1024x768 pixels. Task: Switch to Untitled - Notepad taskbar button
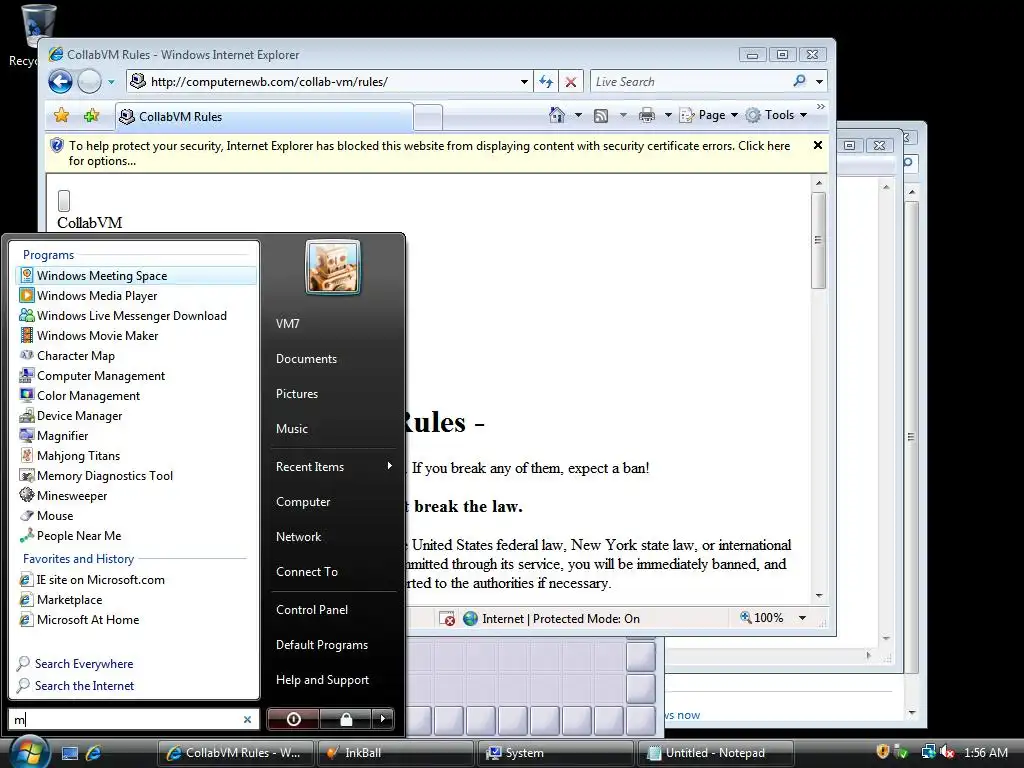(715, 753)
